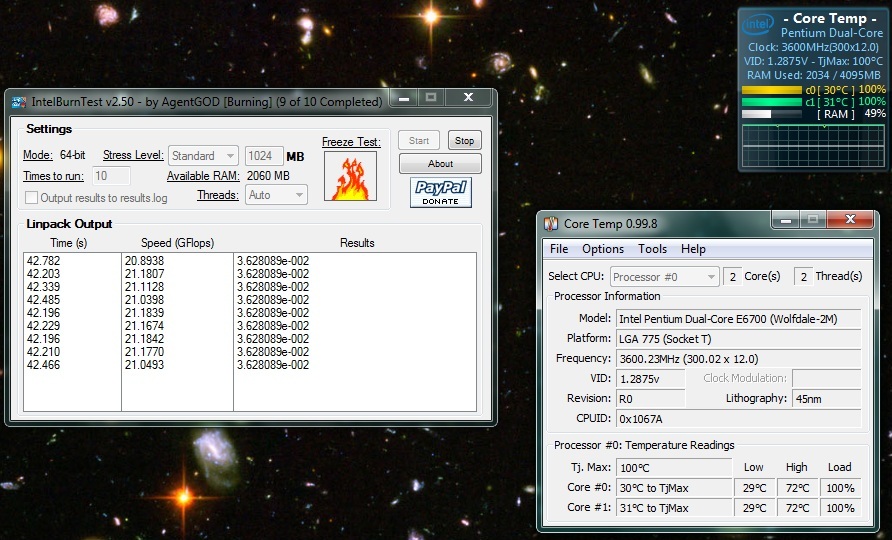Screen dimensions: 892x540
Task: Minimize the Core Temp 0.99.8 window
Action: pos(786,220)
